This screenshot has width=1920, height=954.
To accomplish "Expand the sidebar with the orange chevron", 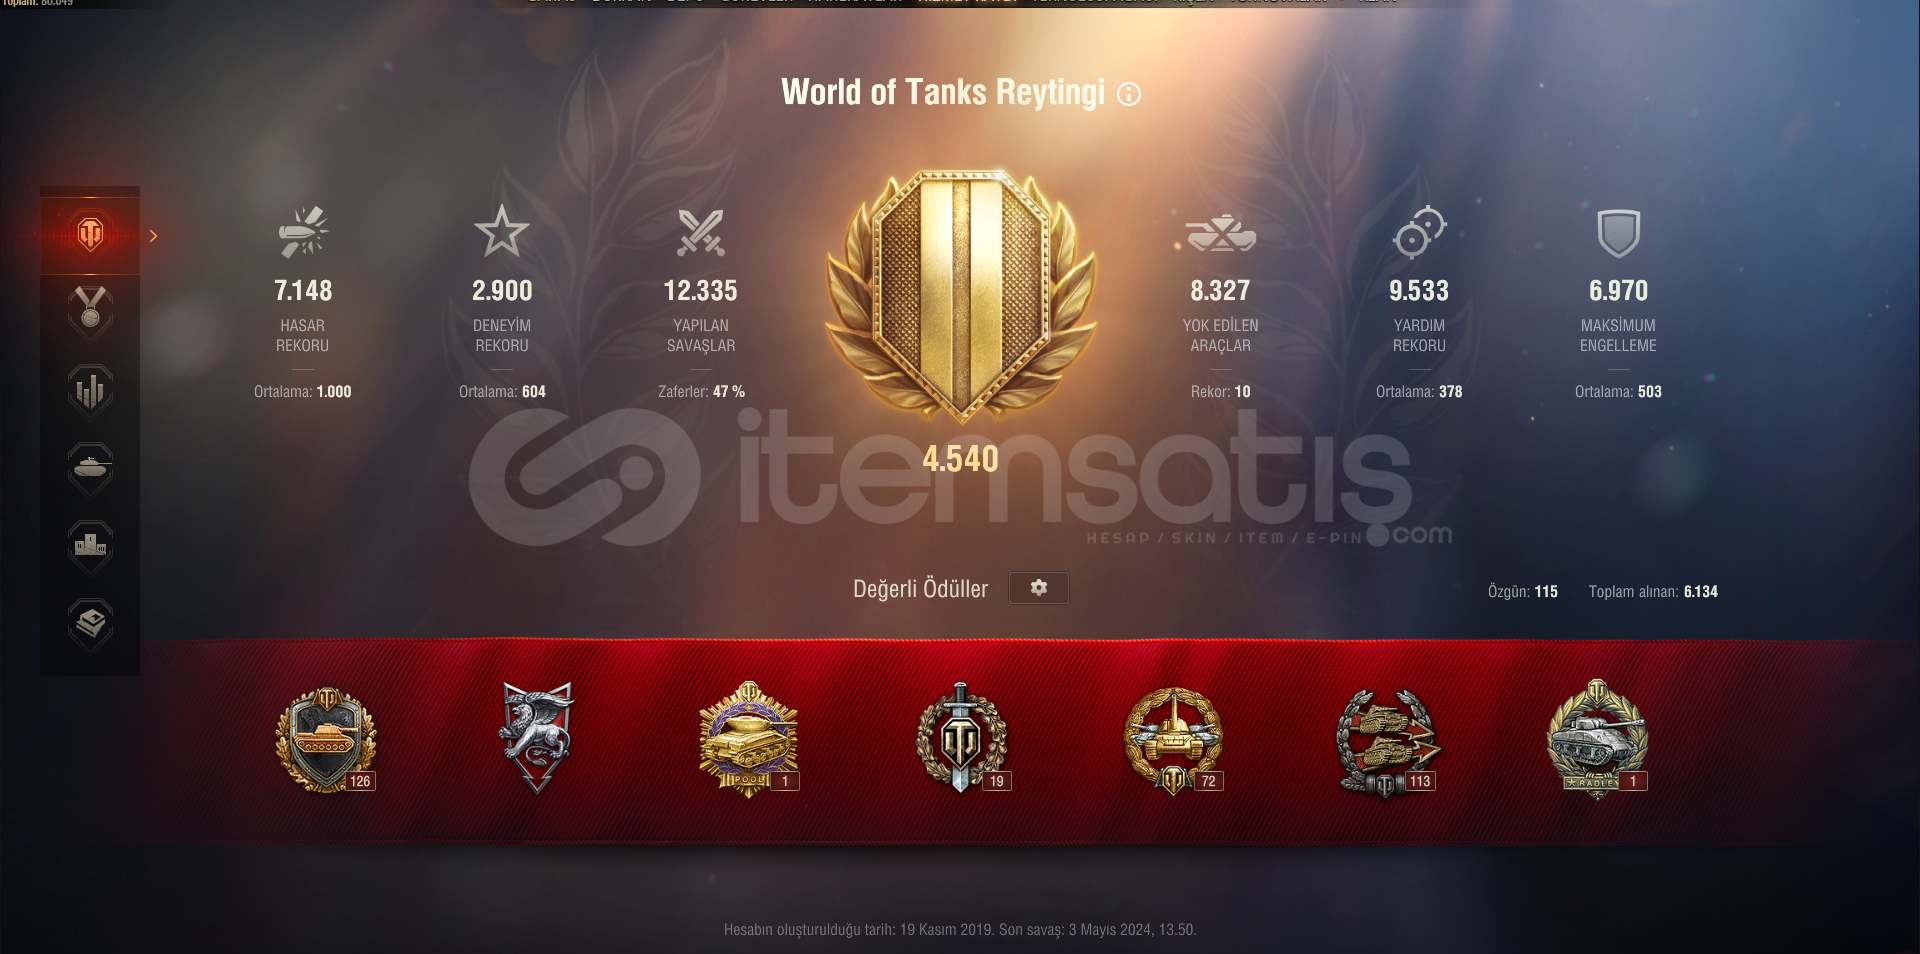I will coord(153,236).
